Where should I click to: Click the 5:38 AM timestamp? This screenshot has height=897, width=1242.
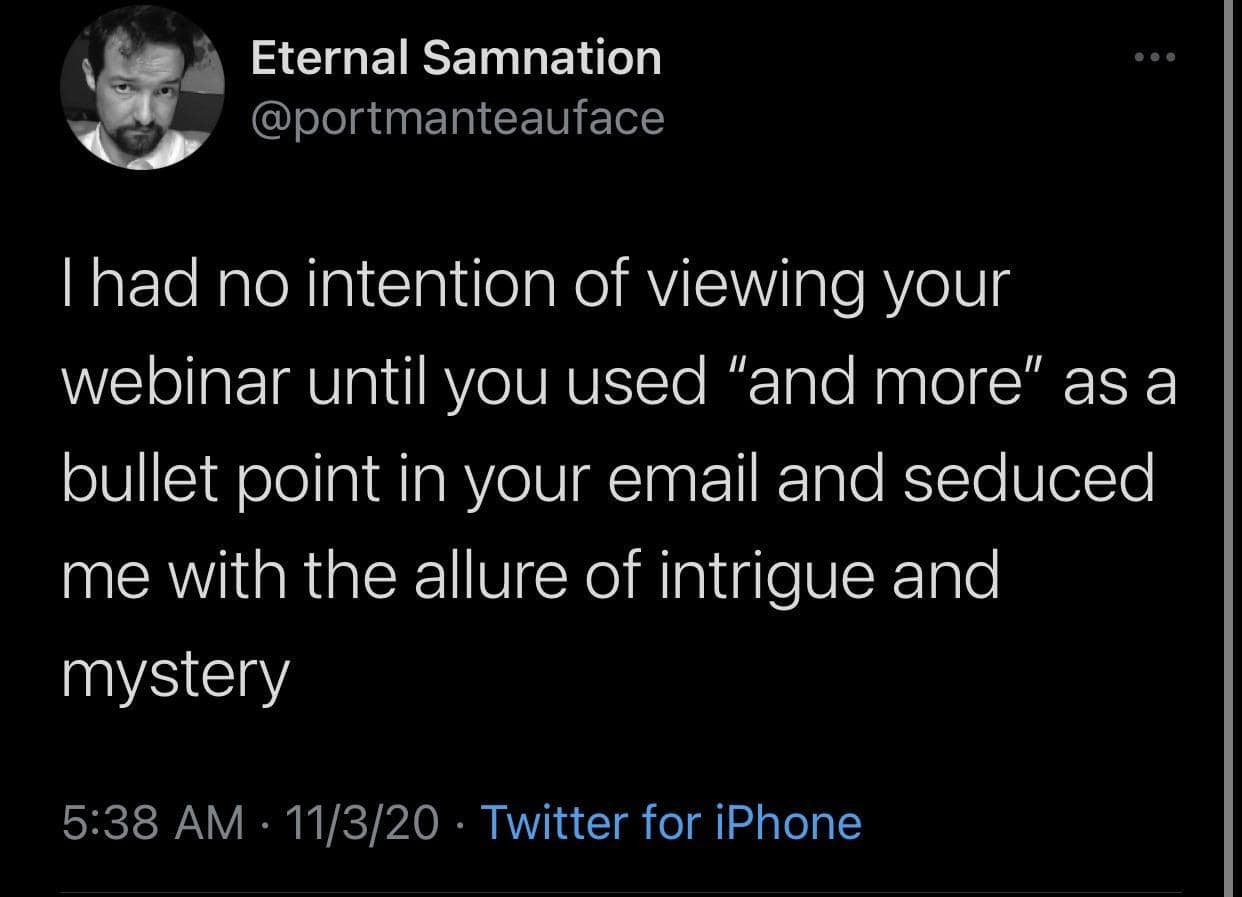153,822
